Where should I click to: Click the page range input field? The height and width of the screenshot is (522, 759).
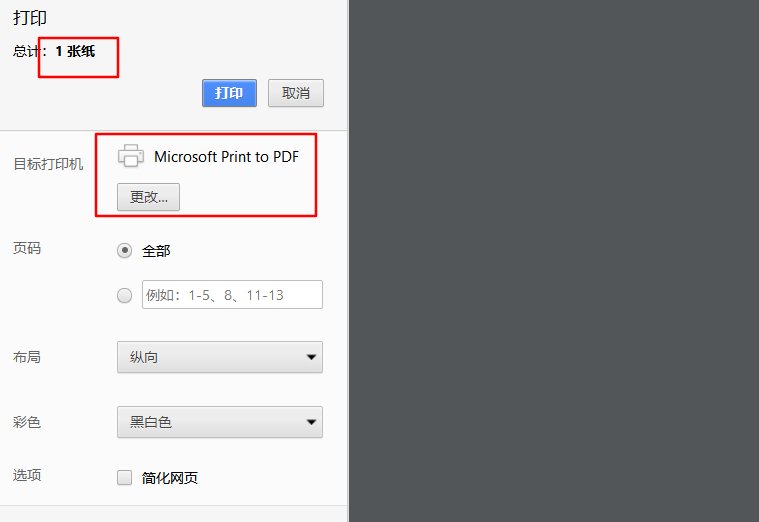(232, 295)
